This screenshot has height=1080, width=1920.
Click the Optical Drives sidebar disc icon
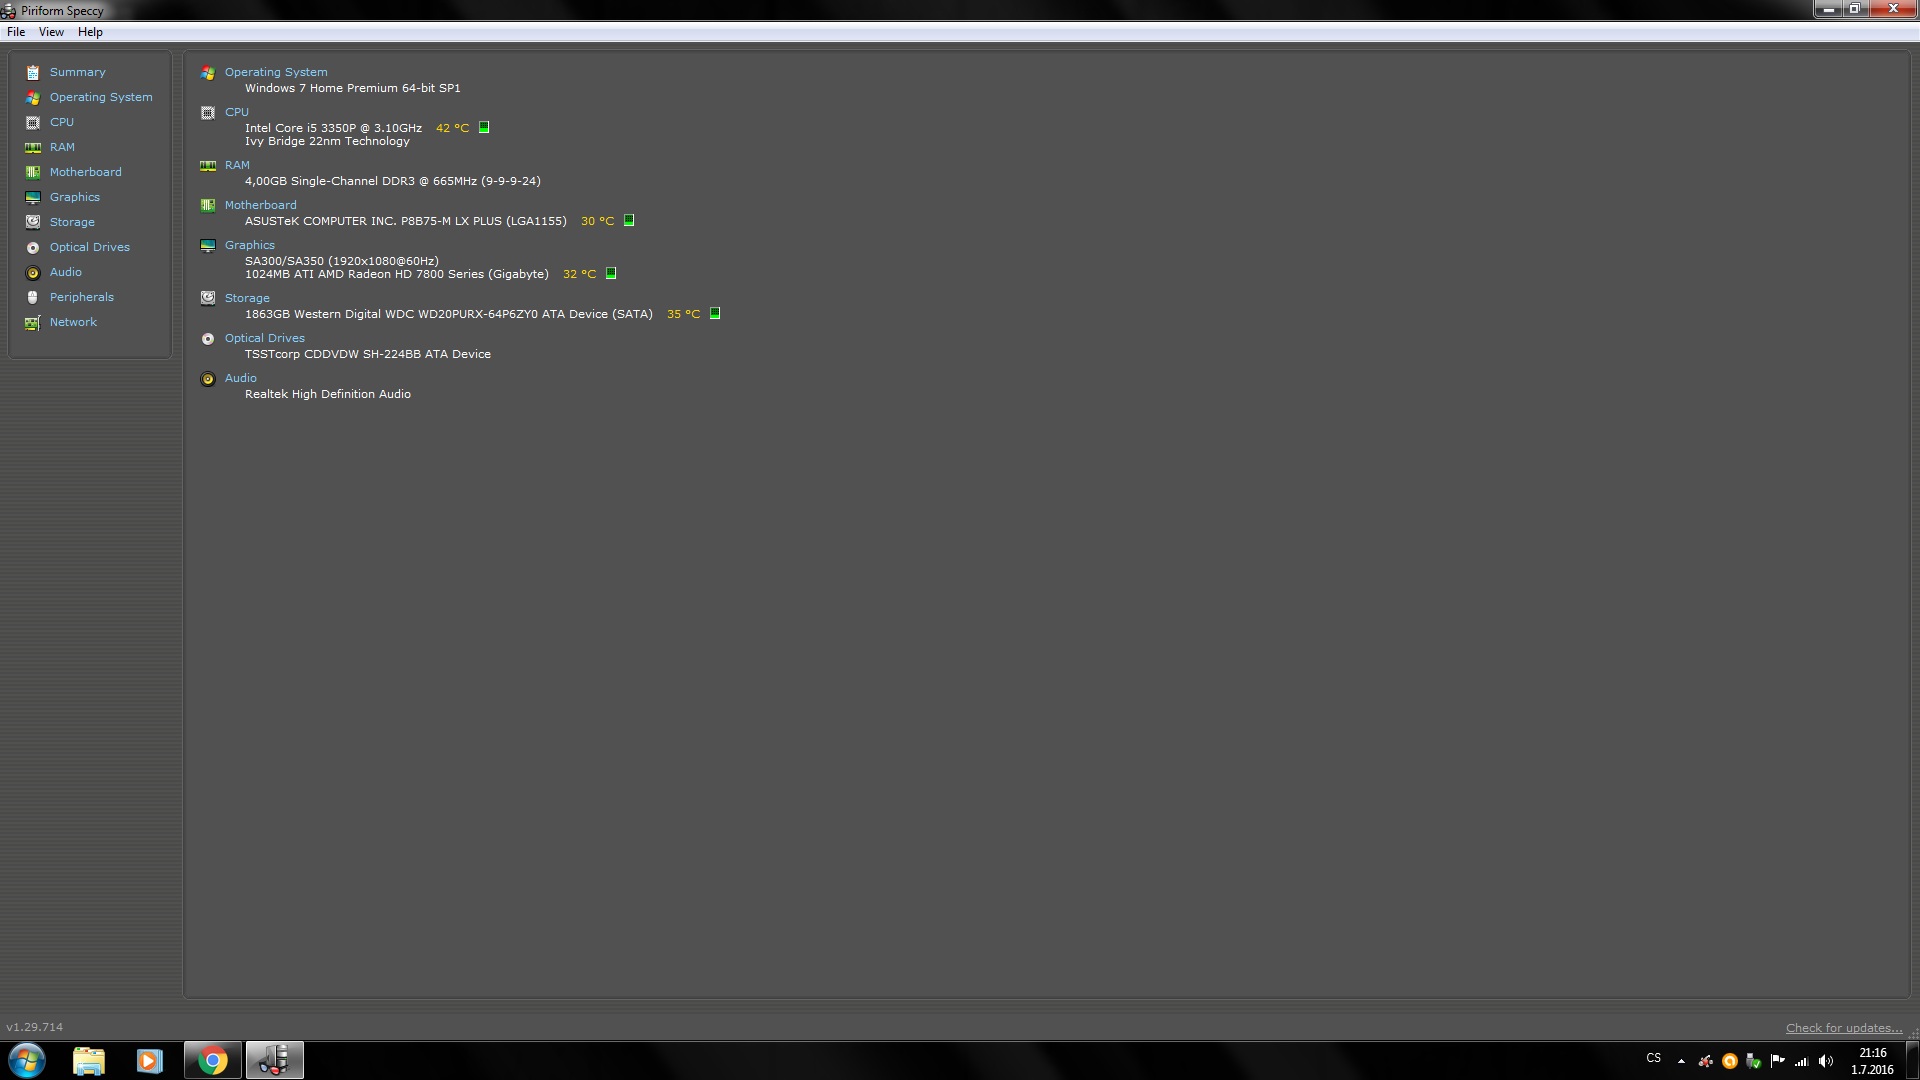pyautogui.click(x=33, y=247)
